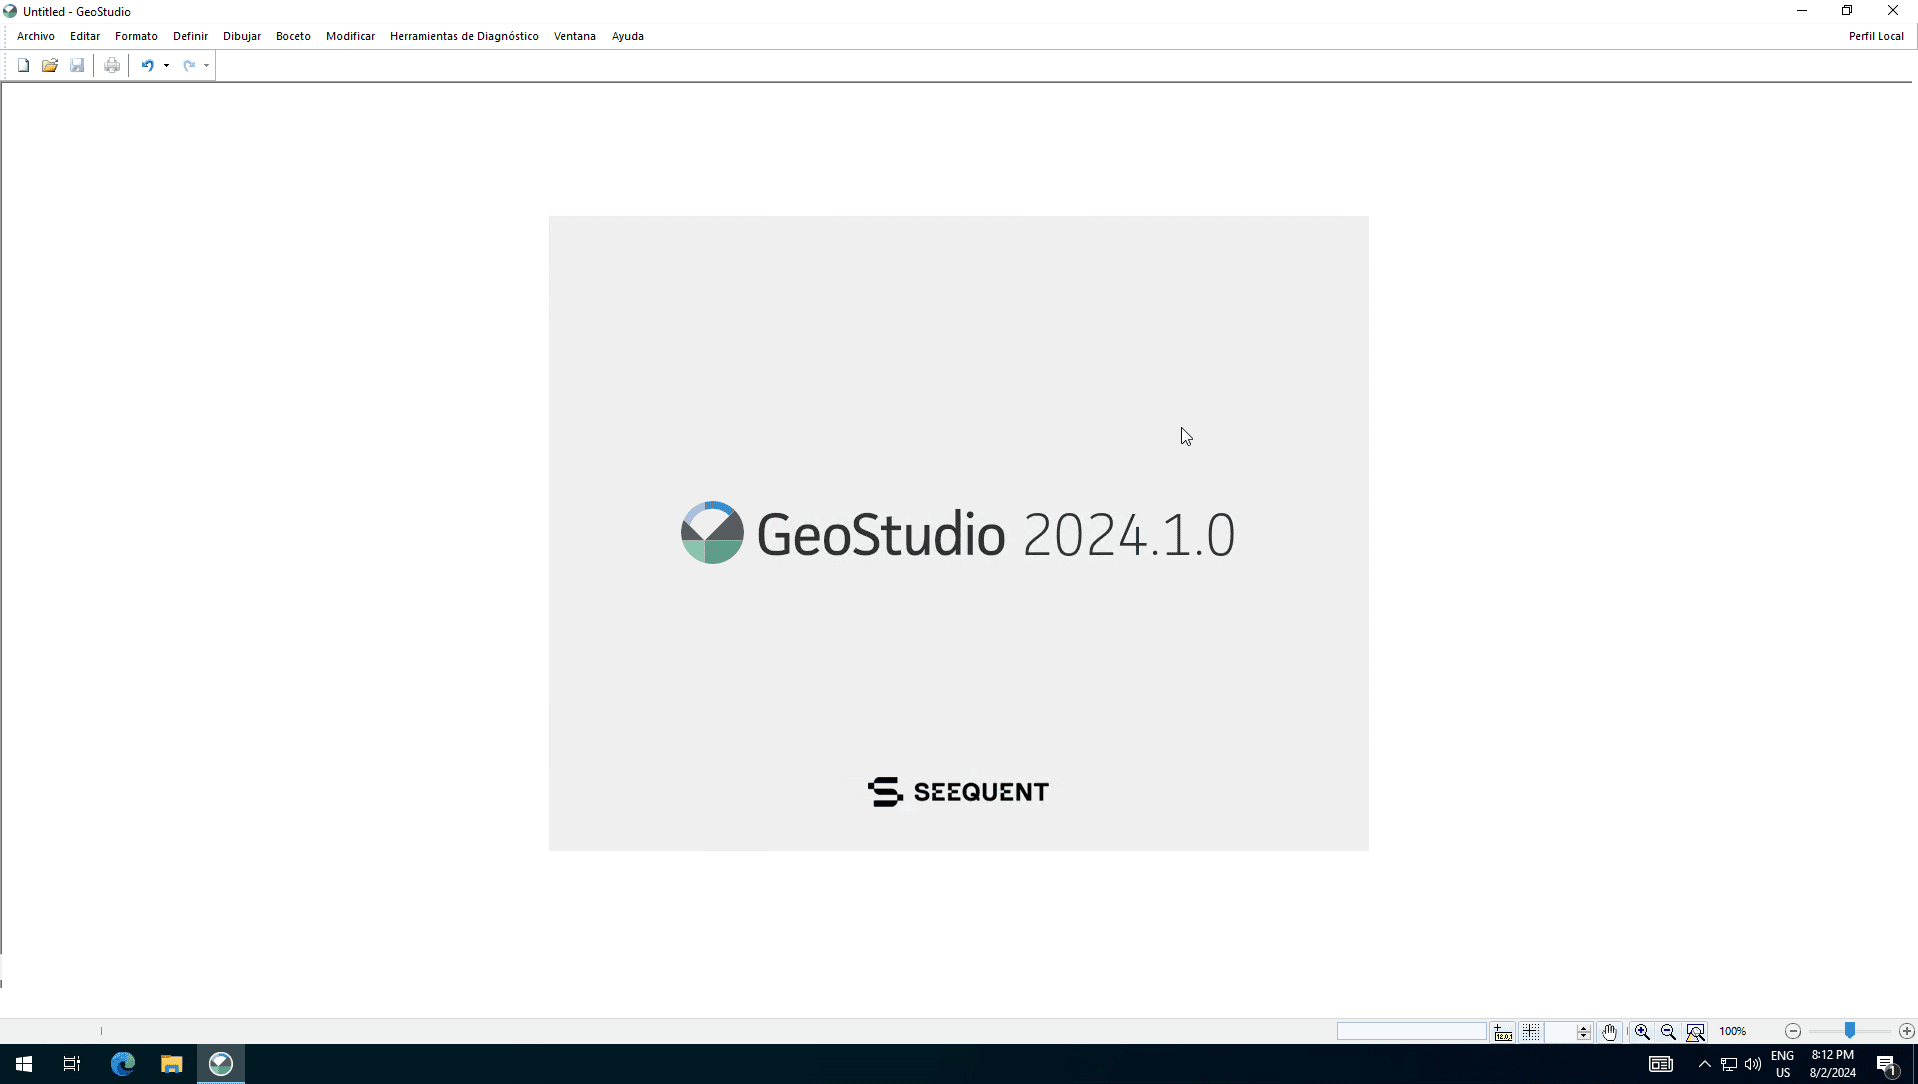Click the zoom slider handle

click(x=1850, y=1030)
